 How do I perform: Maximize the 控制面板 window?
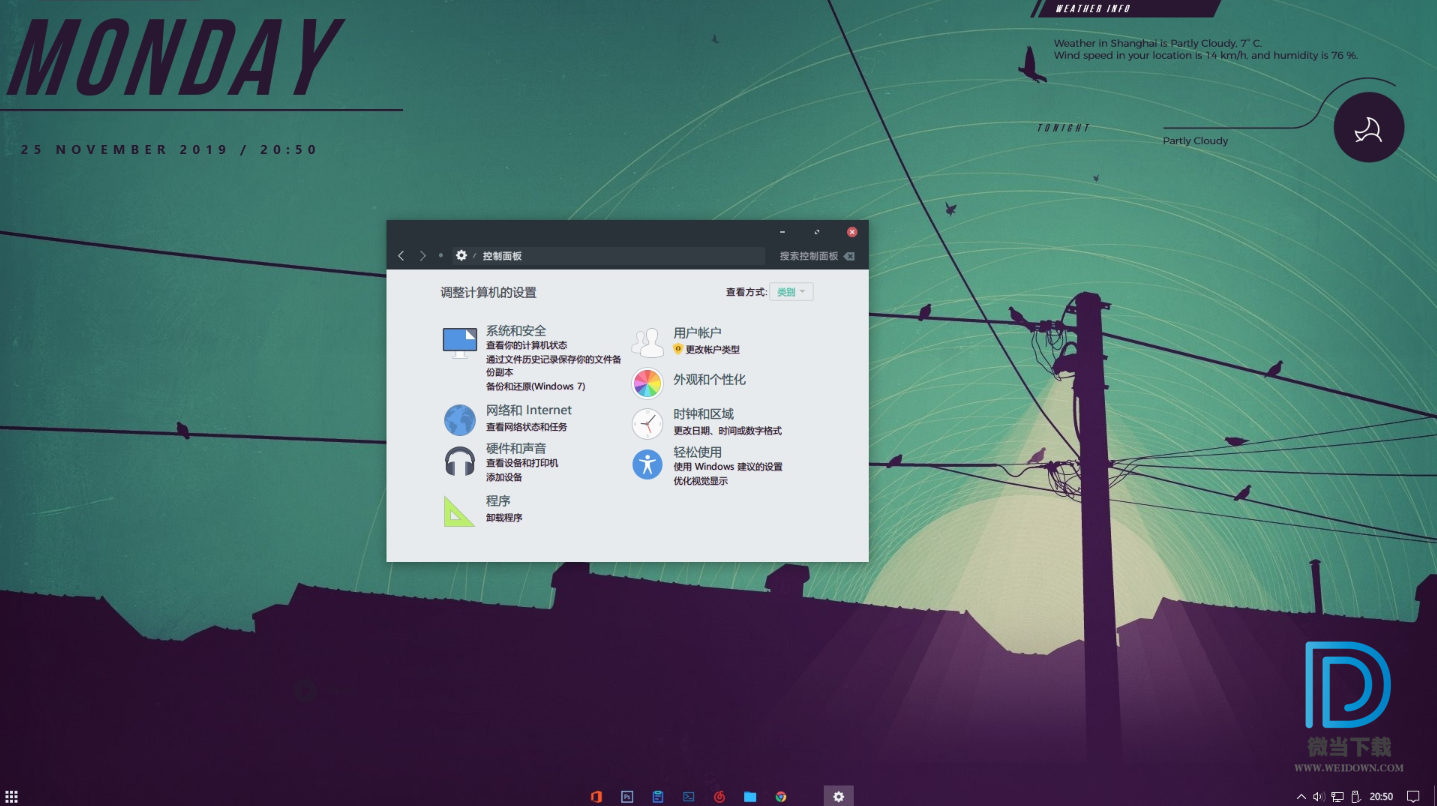click(x=817, y=232)
